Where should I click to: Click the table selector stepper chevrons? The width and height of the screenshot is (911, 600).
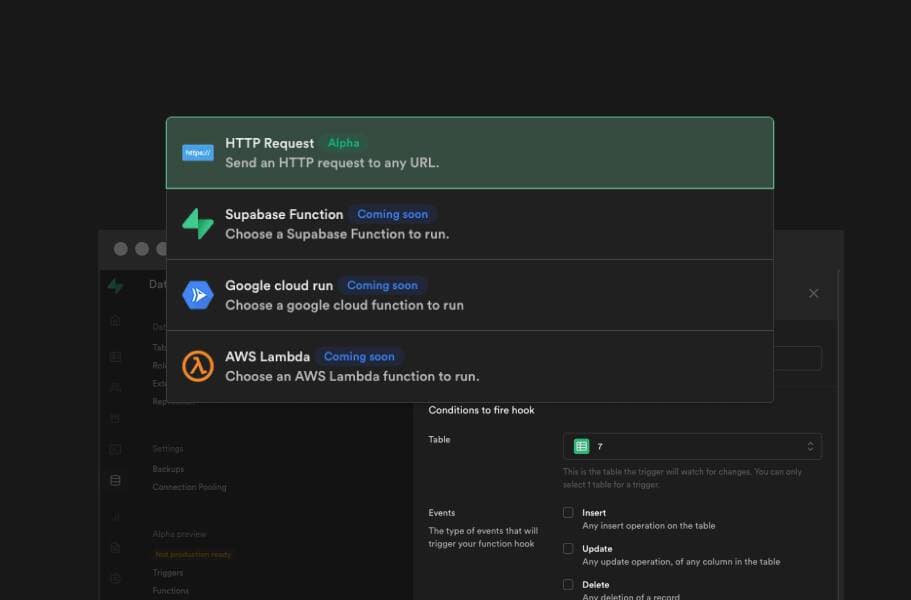tap(809, 445)
